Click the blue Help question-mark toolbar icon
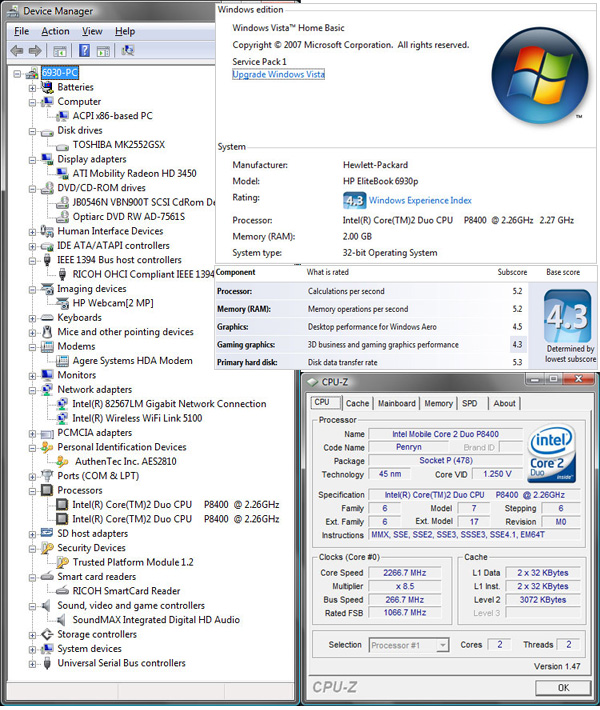Image resolution: width=600 pixels, height=710 pixels. point(84,50)
